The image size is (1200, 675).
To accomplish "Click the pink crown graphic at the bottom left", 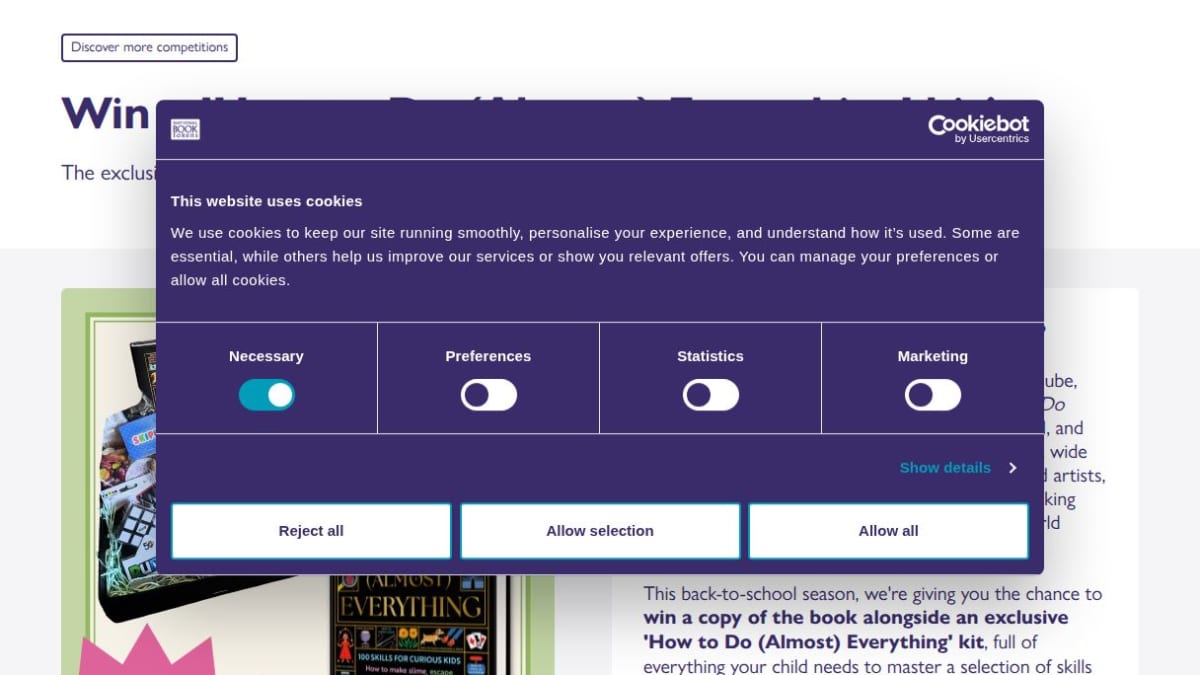I will pyautogui.click(x=146, y=652).
